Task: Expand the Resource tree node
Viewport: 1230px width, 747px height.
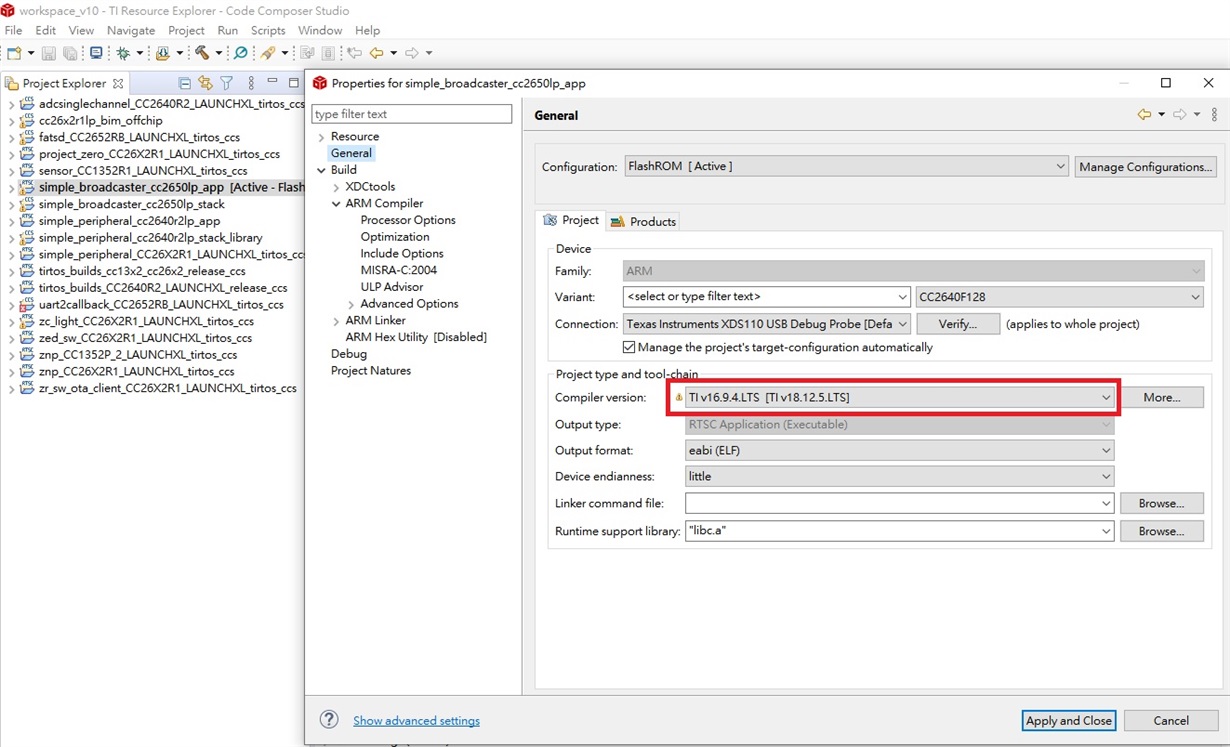Action: (321, 137)
